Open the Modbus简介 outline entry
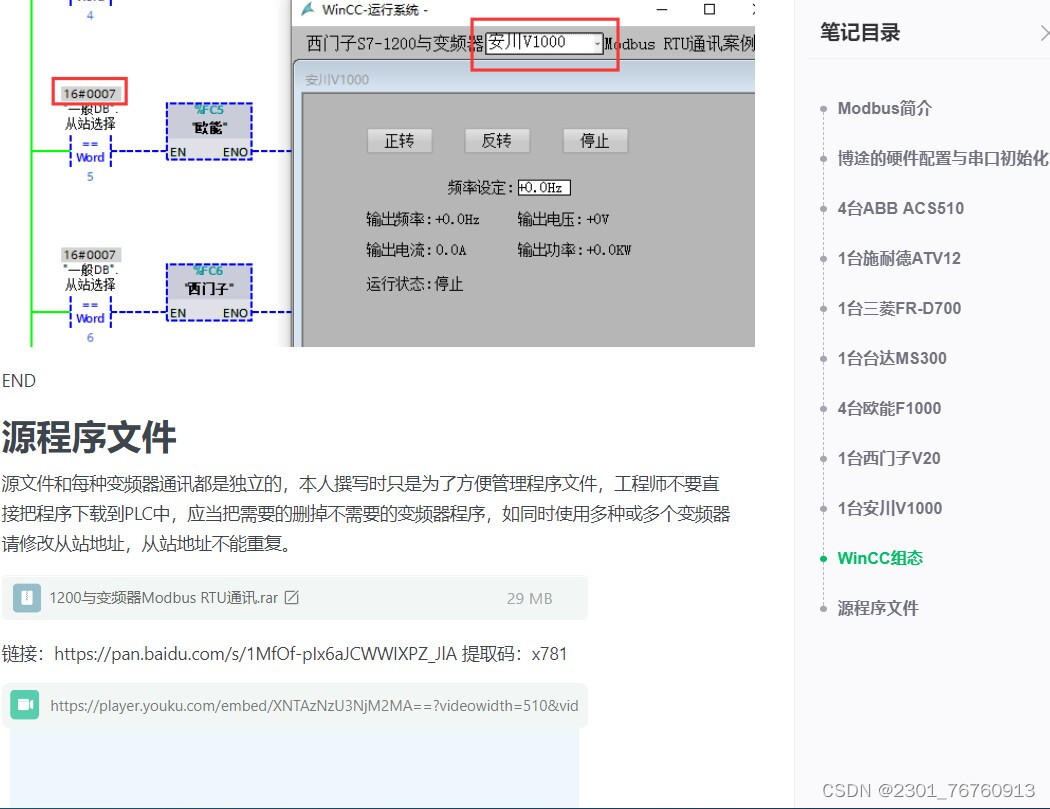This screenshot has height=809, width=1050. point(884,108)
